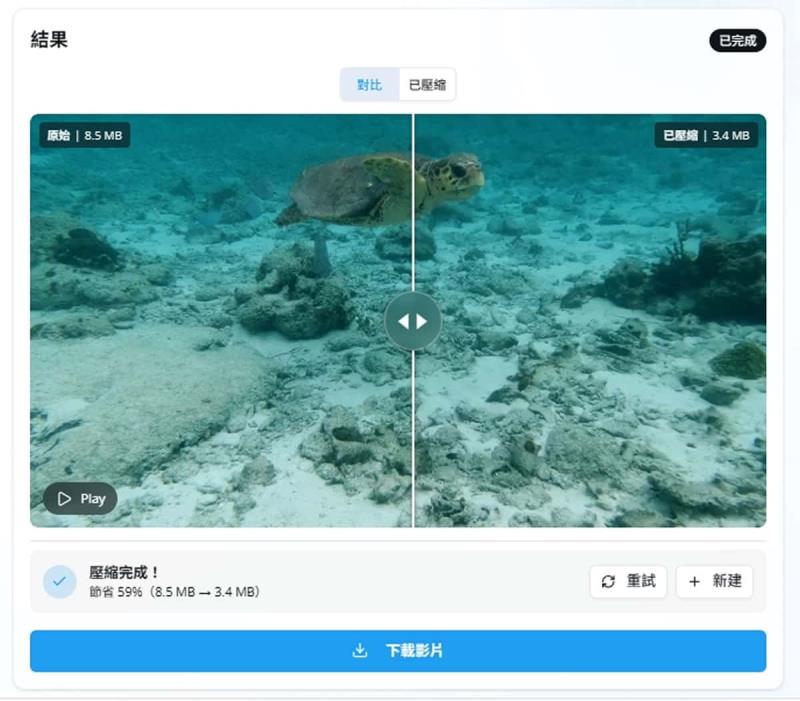Click the 已完成 status badge

pyautogui.click(x=737, y=41)
